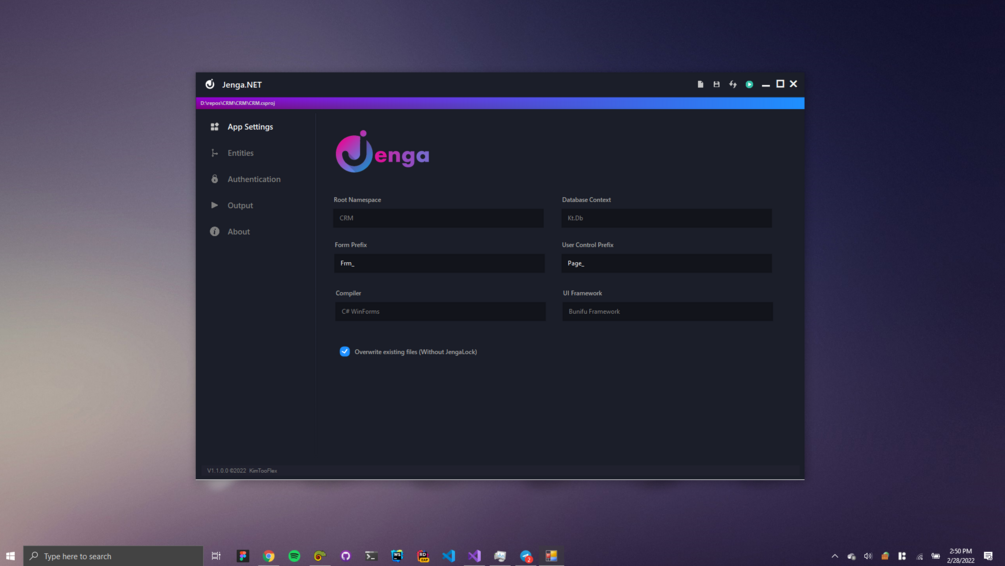Open WebStorm from the taskbar
The width and height of the screenshot is (1005, 566).
pyautogui.click(x=397, y=556)
